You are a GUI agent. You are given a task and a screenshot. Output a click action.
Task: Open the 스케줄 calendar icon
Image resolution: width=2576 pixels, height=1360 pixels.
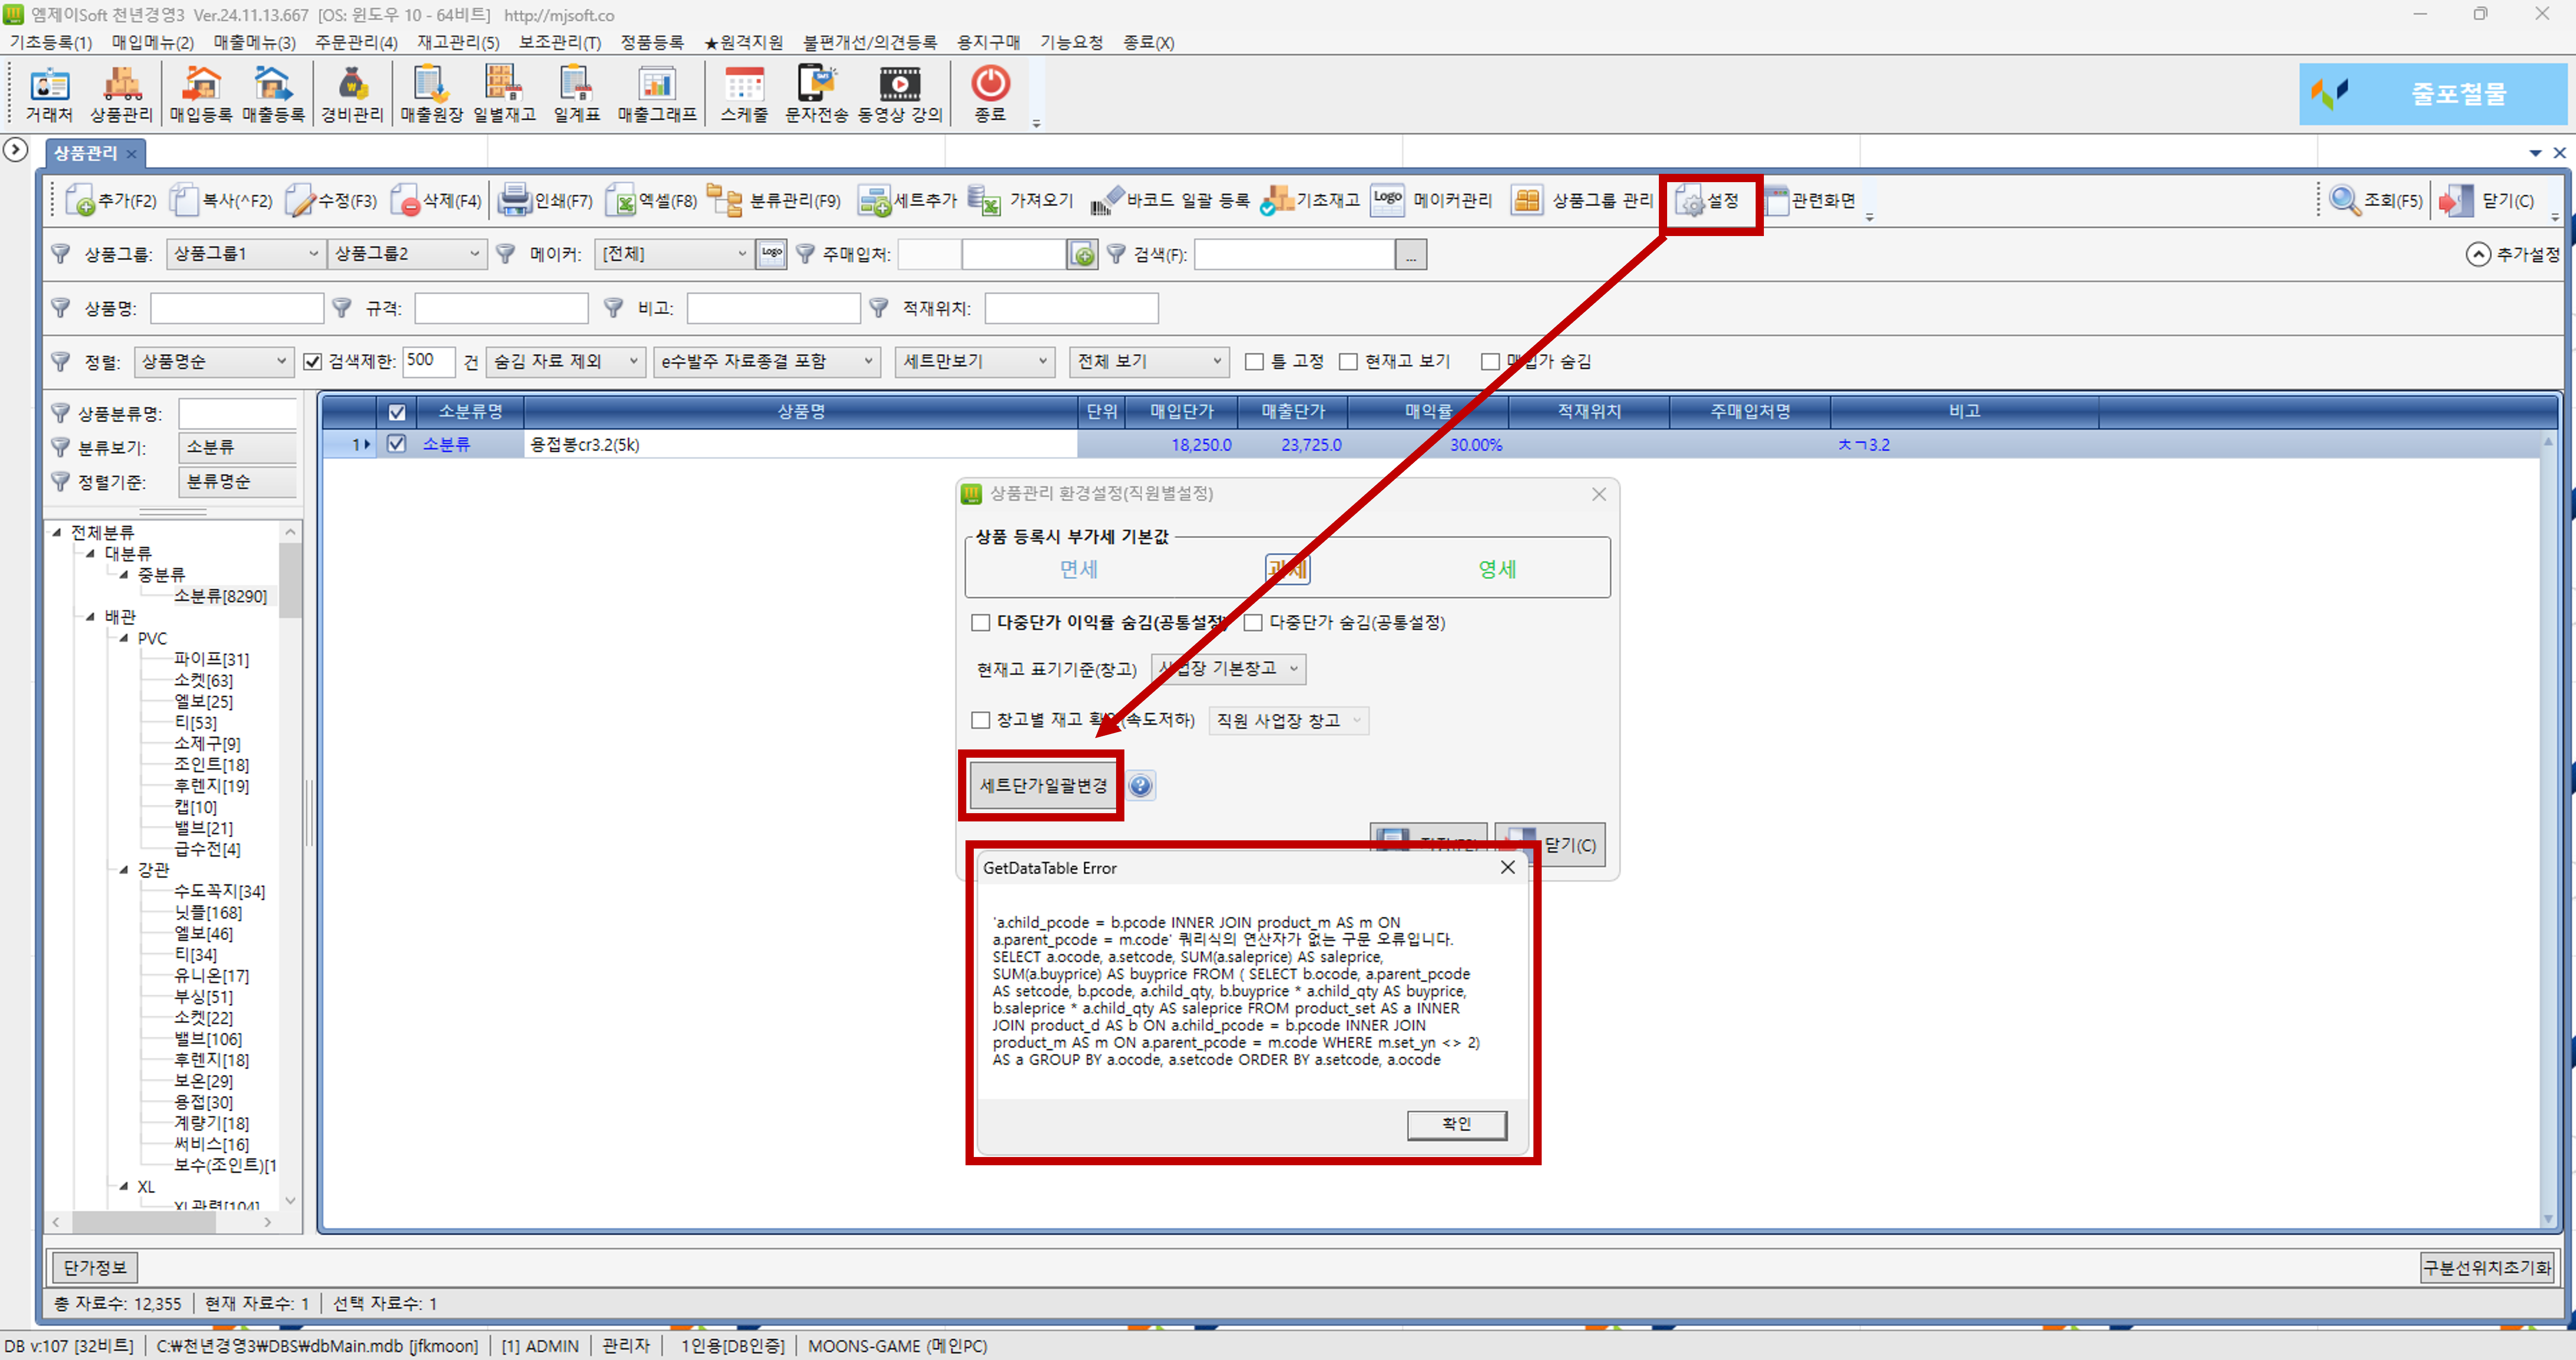(x=744, y=94)
